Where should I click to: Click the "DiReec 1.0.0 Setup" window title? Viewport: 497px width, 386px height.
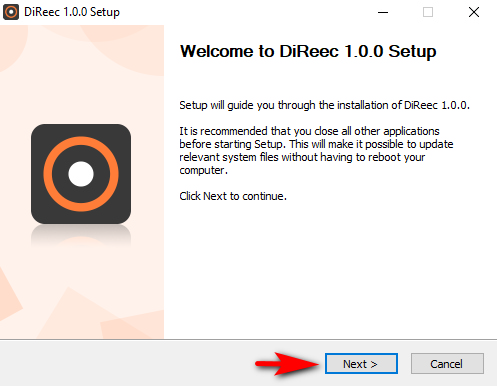point(72,12)
